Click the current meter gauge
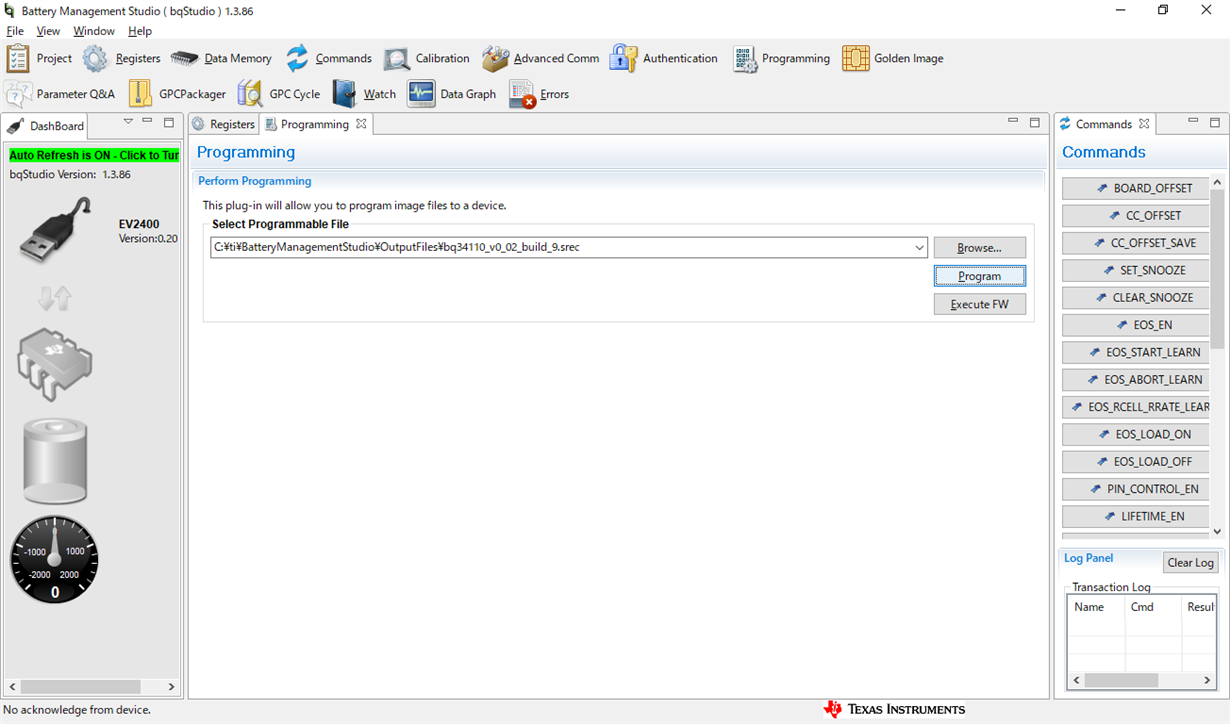 point(55,559)
